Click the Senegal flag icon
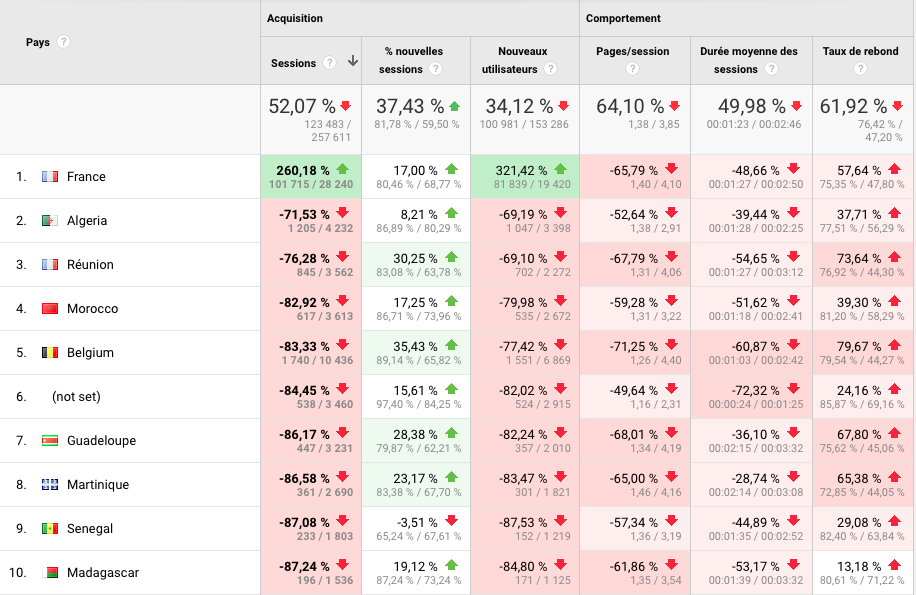This screenshot has width=916, height=595. pyautogui.click(x=50, y=529)
